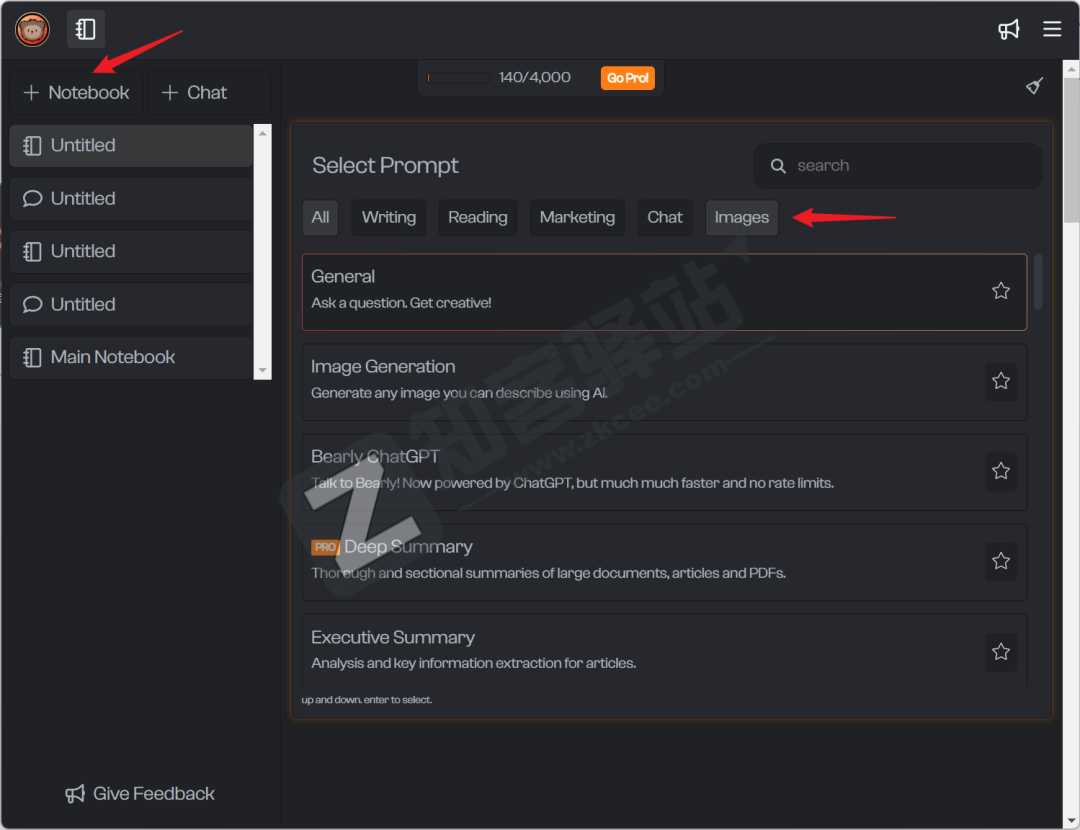Click the broom clear icon
Viewport: 1080px width, 830px height.
(x=1035, y=86)
